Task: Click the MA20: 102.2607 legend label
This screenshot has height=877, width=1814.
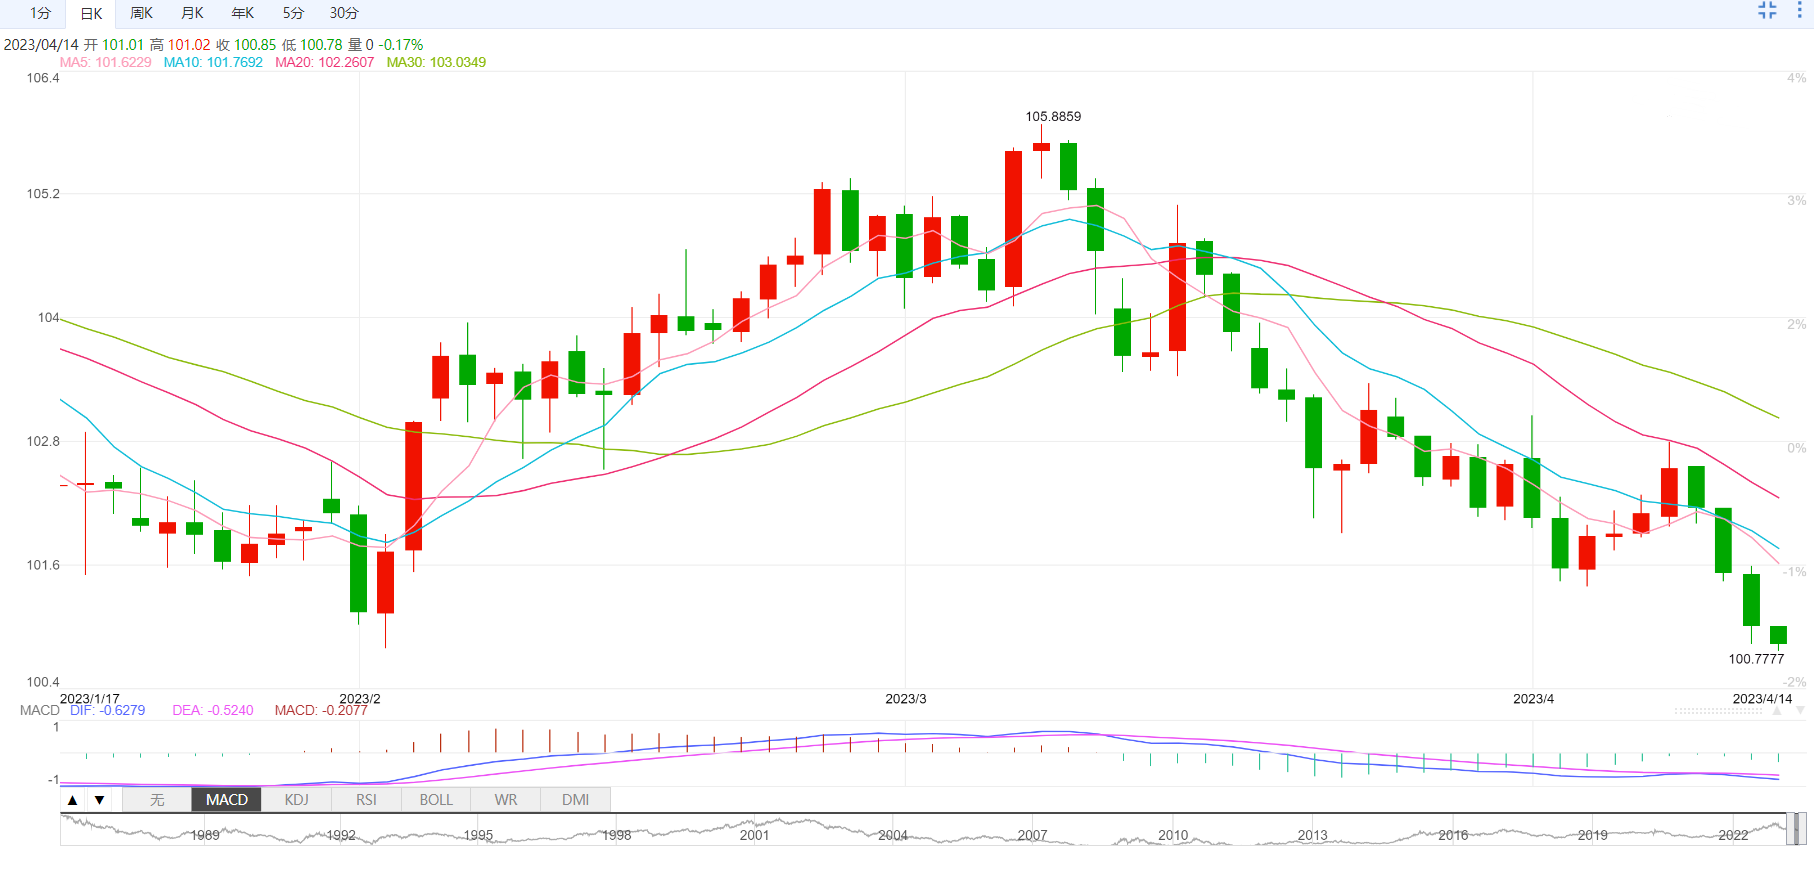Action: (x=325, y=62)
